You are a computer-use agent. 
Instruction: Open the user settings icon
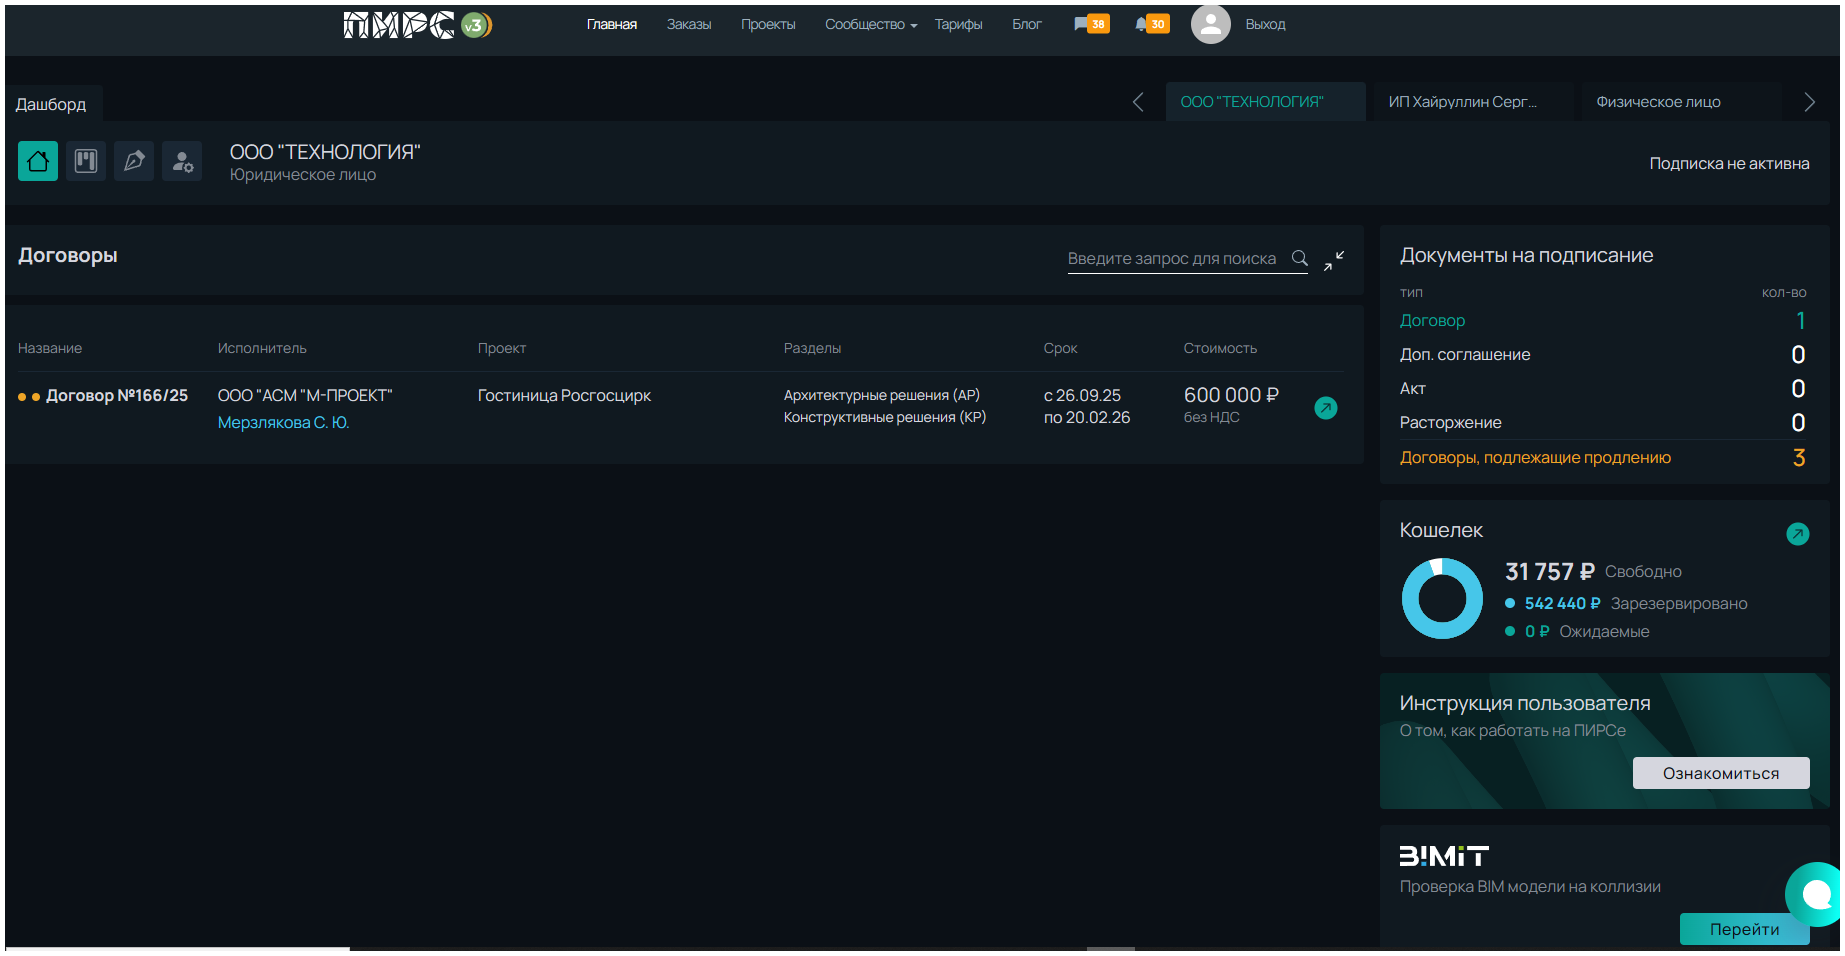pos(182,161)
